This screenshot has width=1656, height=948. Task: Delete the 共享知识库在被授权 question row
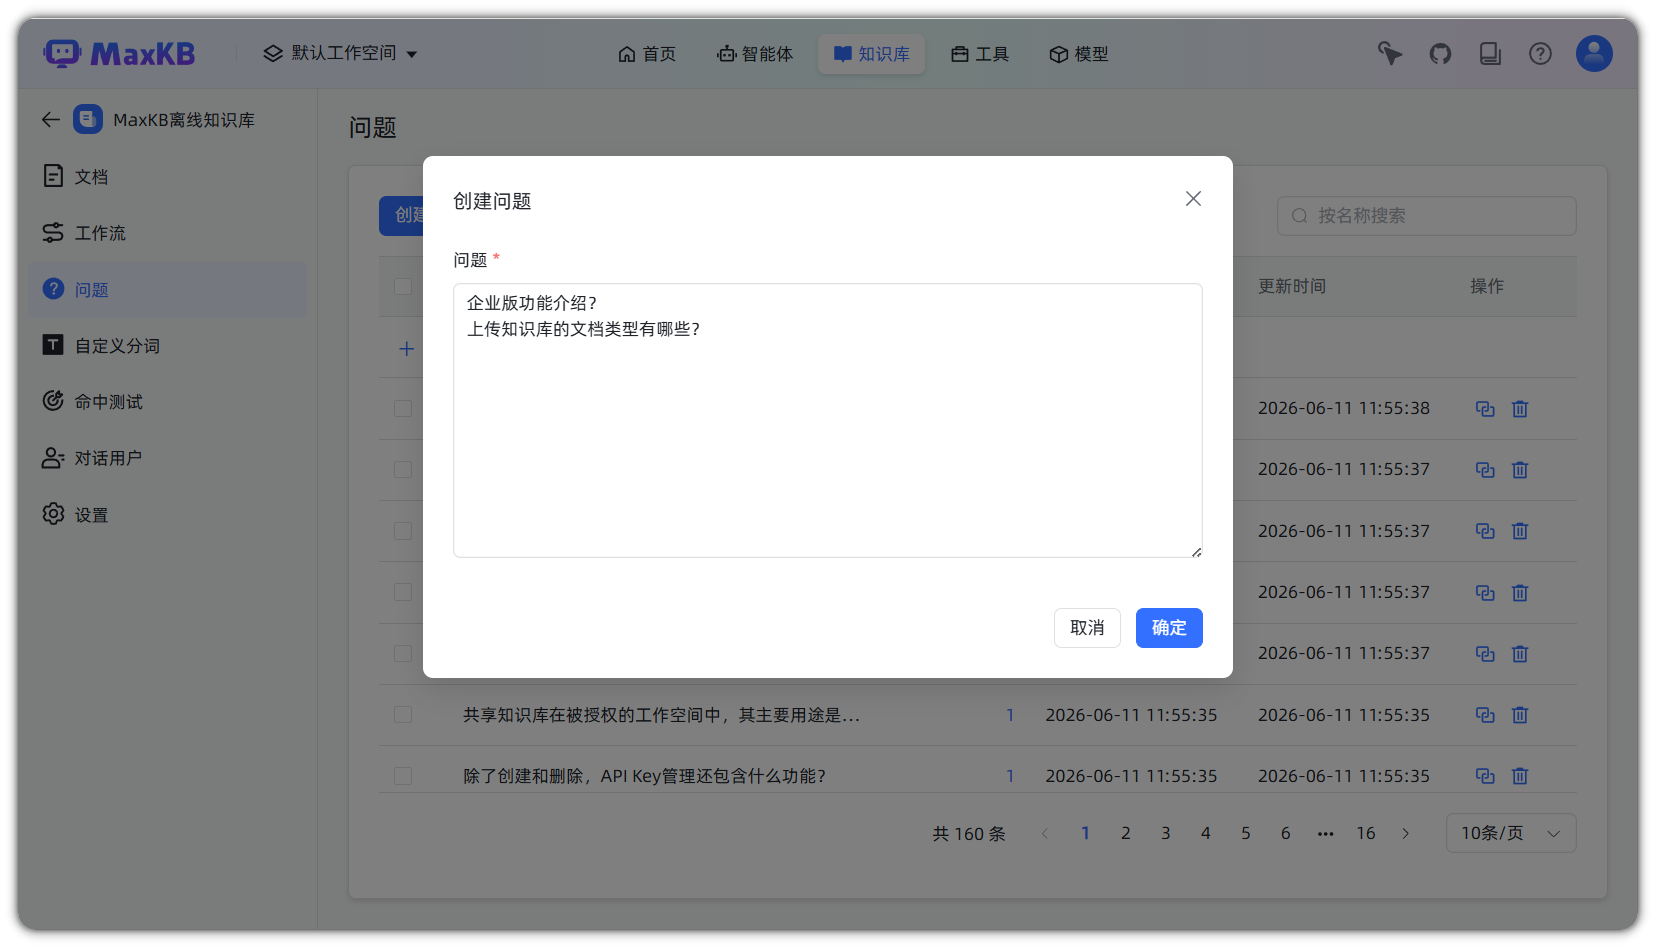point(1520,715)
